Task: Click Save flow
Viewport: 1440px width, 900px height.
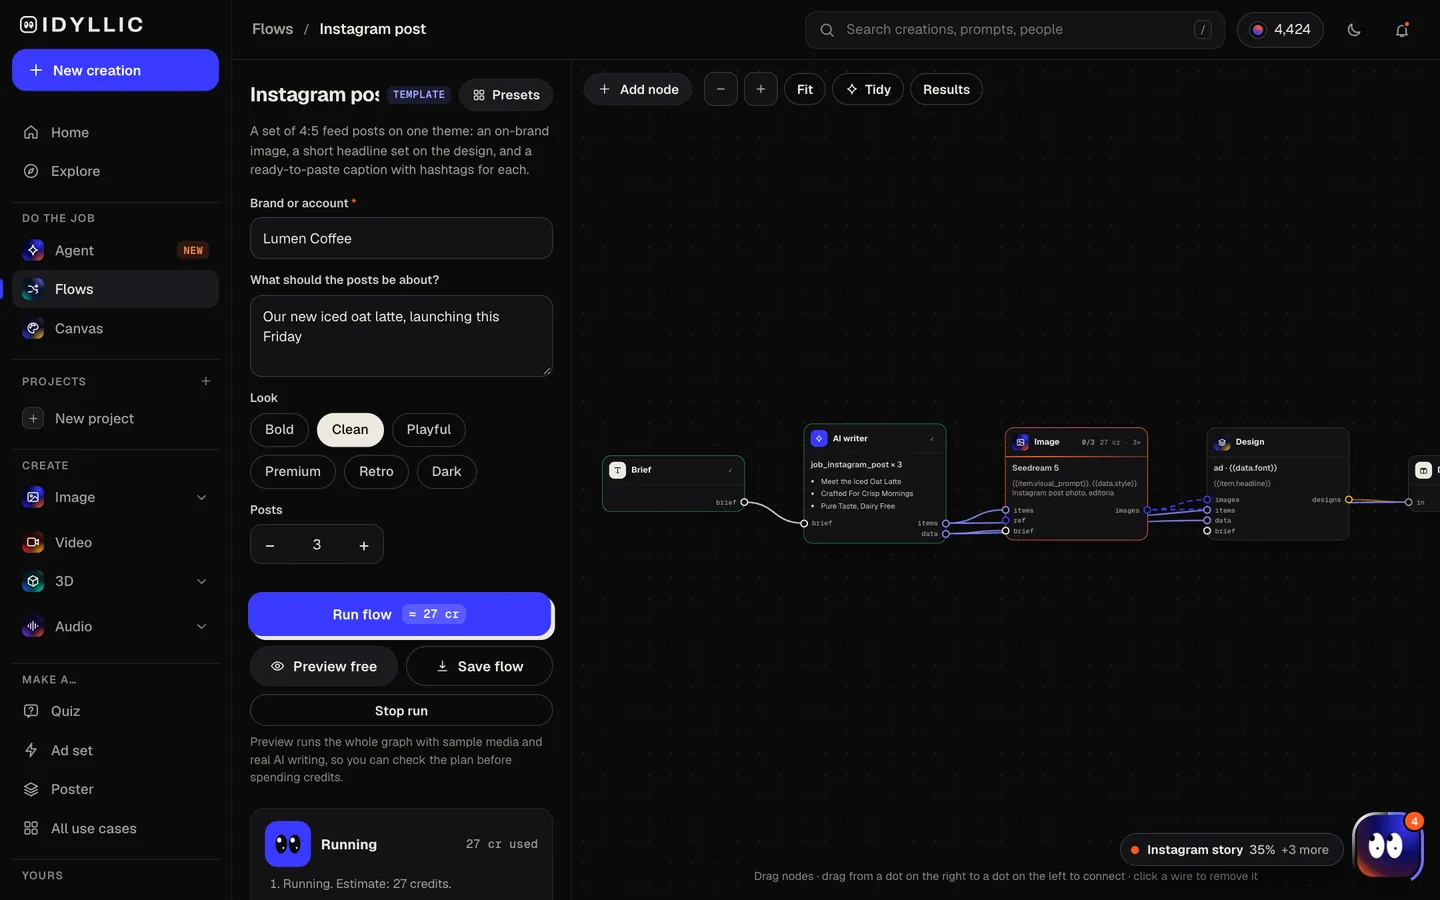Action: pos(479,666)
